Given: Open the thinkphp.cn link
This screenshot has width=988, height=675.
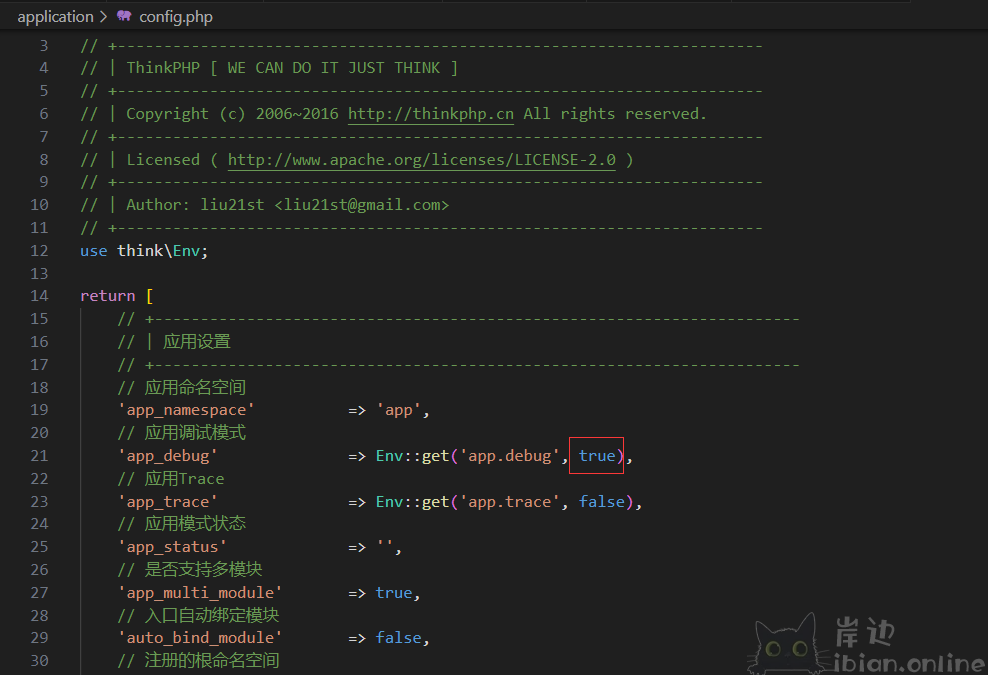Looking at the screenshot, I should (x=430, y=114).
